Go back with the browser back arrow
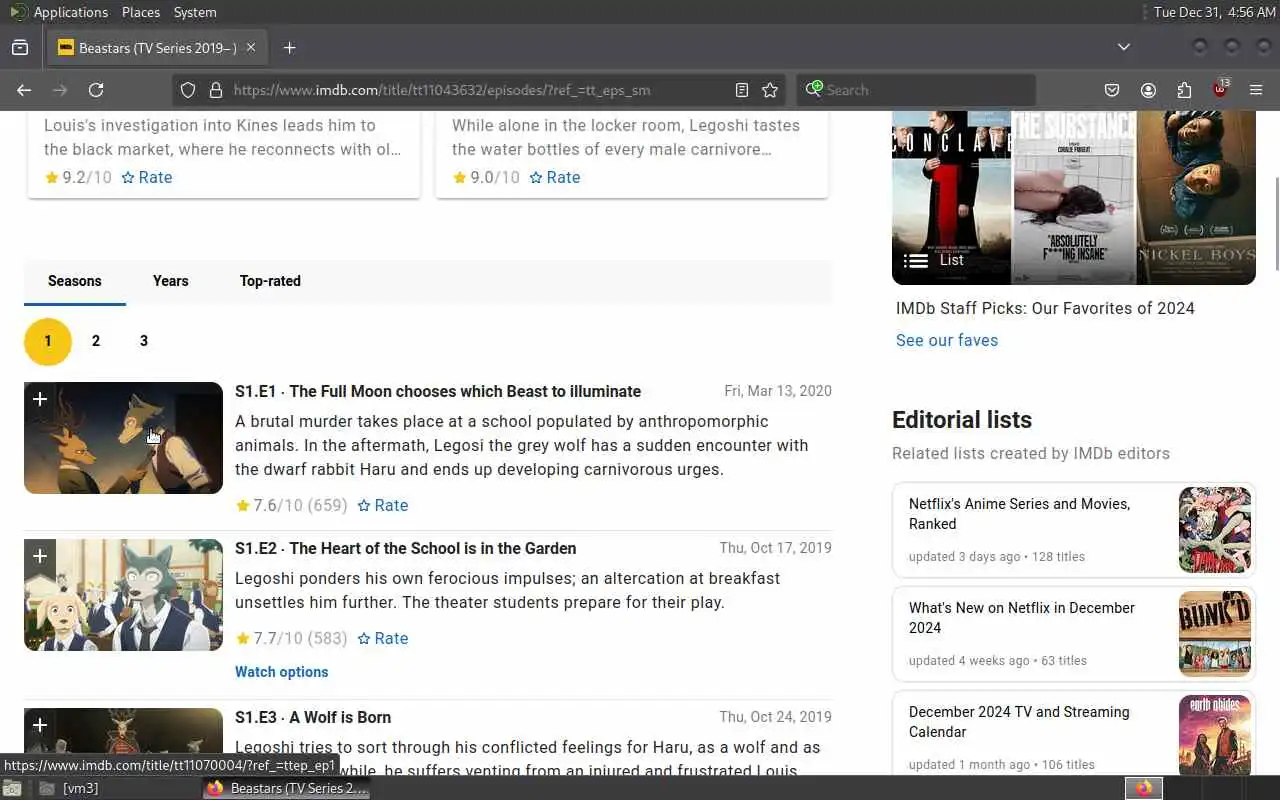1280x800 pixels. click(x=24, y=90)
